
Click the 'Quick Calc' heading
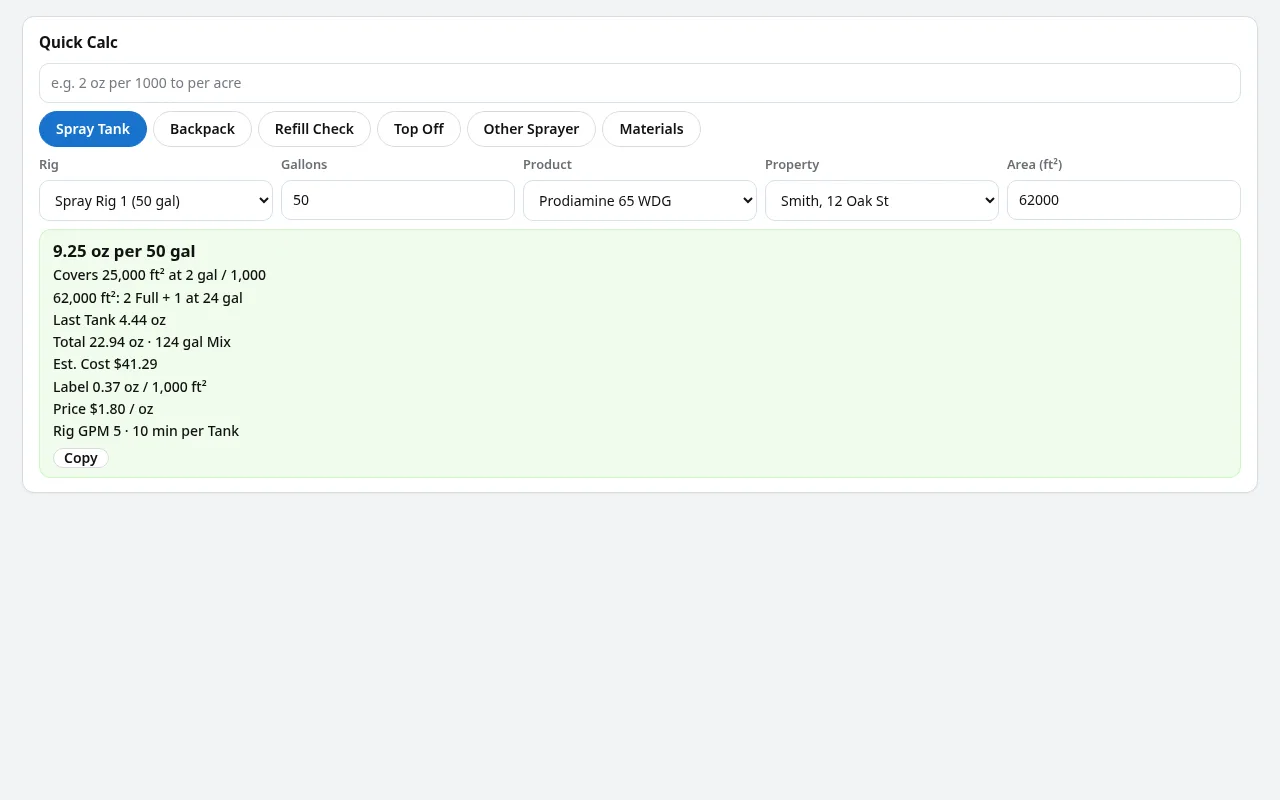click(78, 42)
